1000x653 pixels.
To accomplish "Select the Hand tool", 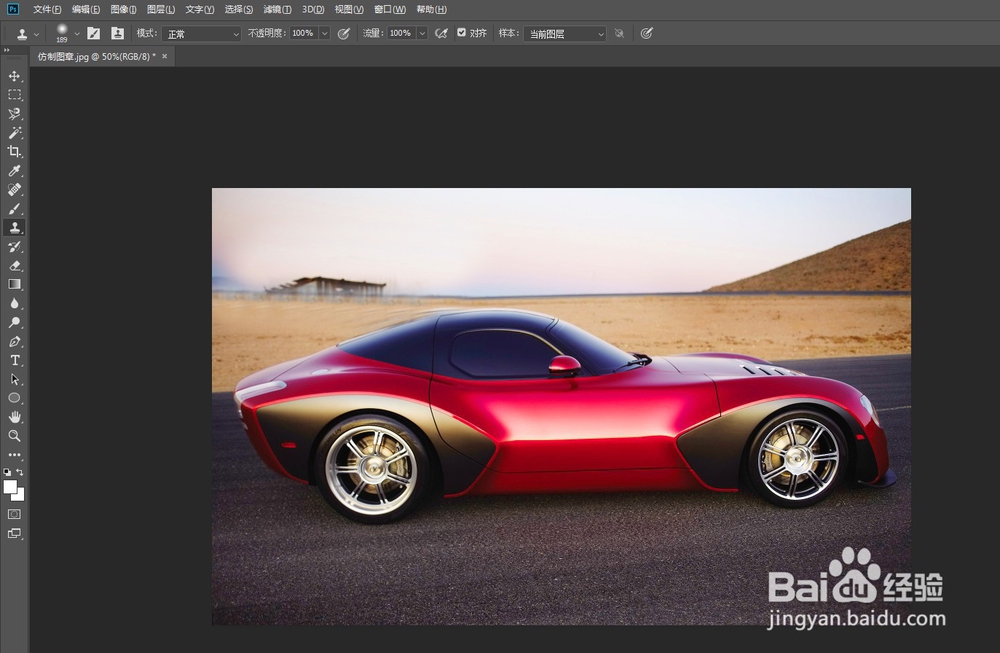I will pyautogui.click(x=15, y=417).
